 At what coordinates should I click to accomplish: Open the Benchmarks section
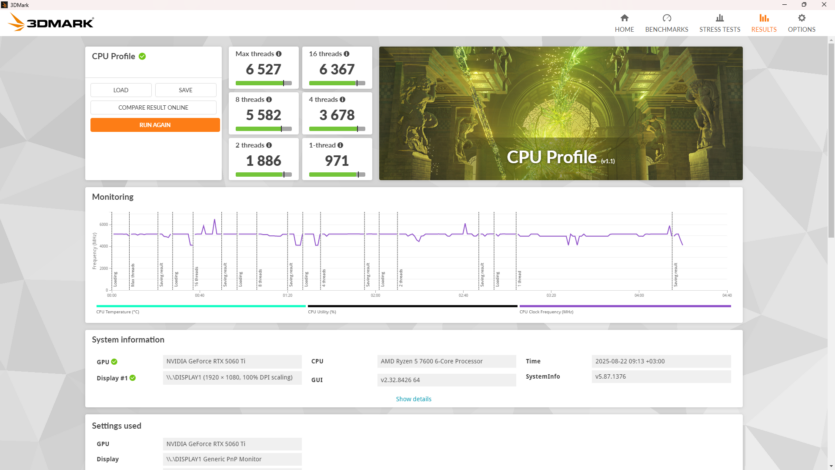click(x=666, y=23)
